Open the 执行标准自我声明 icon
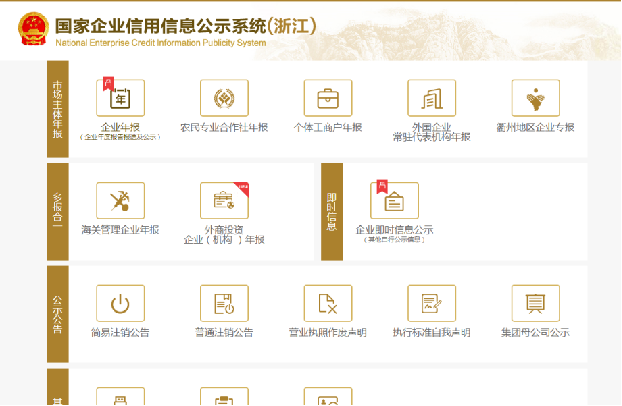Viewport: 622px width, 406px height. [432, 303]
